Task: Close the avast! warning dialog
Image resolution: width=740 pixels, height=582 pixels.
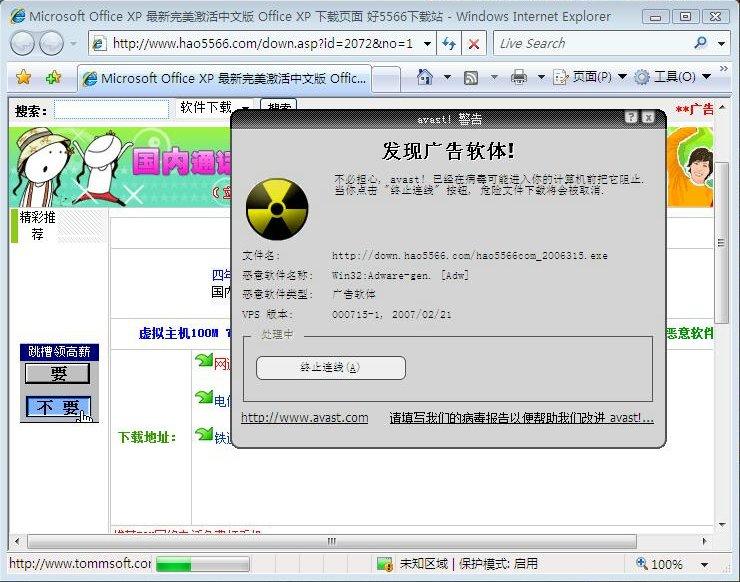Action: 648,117
